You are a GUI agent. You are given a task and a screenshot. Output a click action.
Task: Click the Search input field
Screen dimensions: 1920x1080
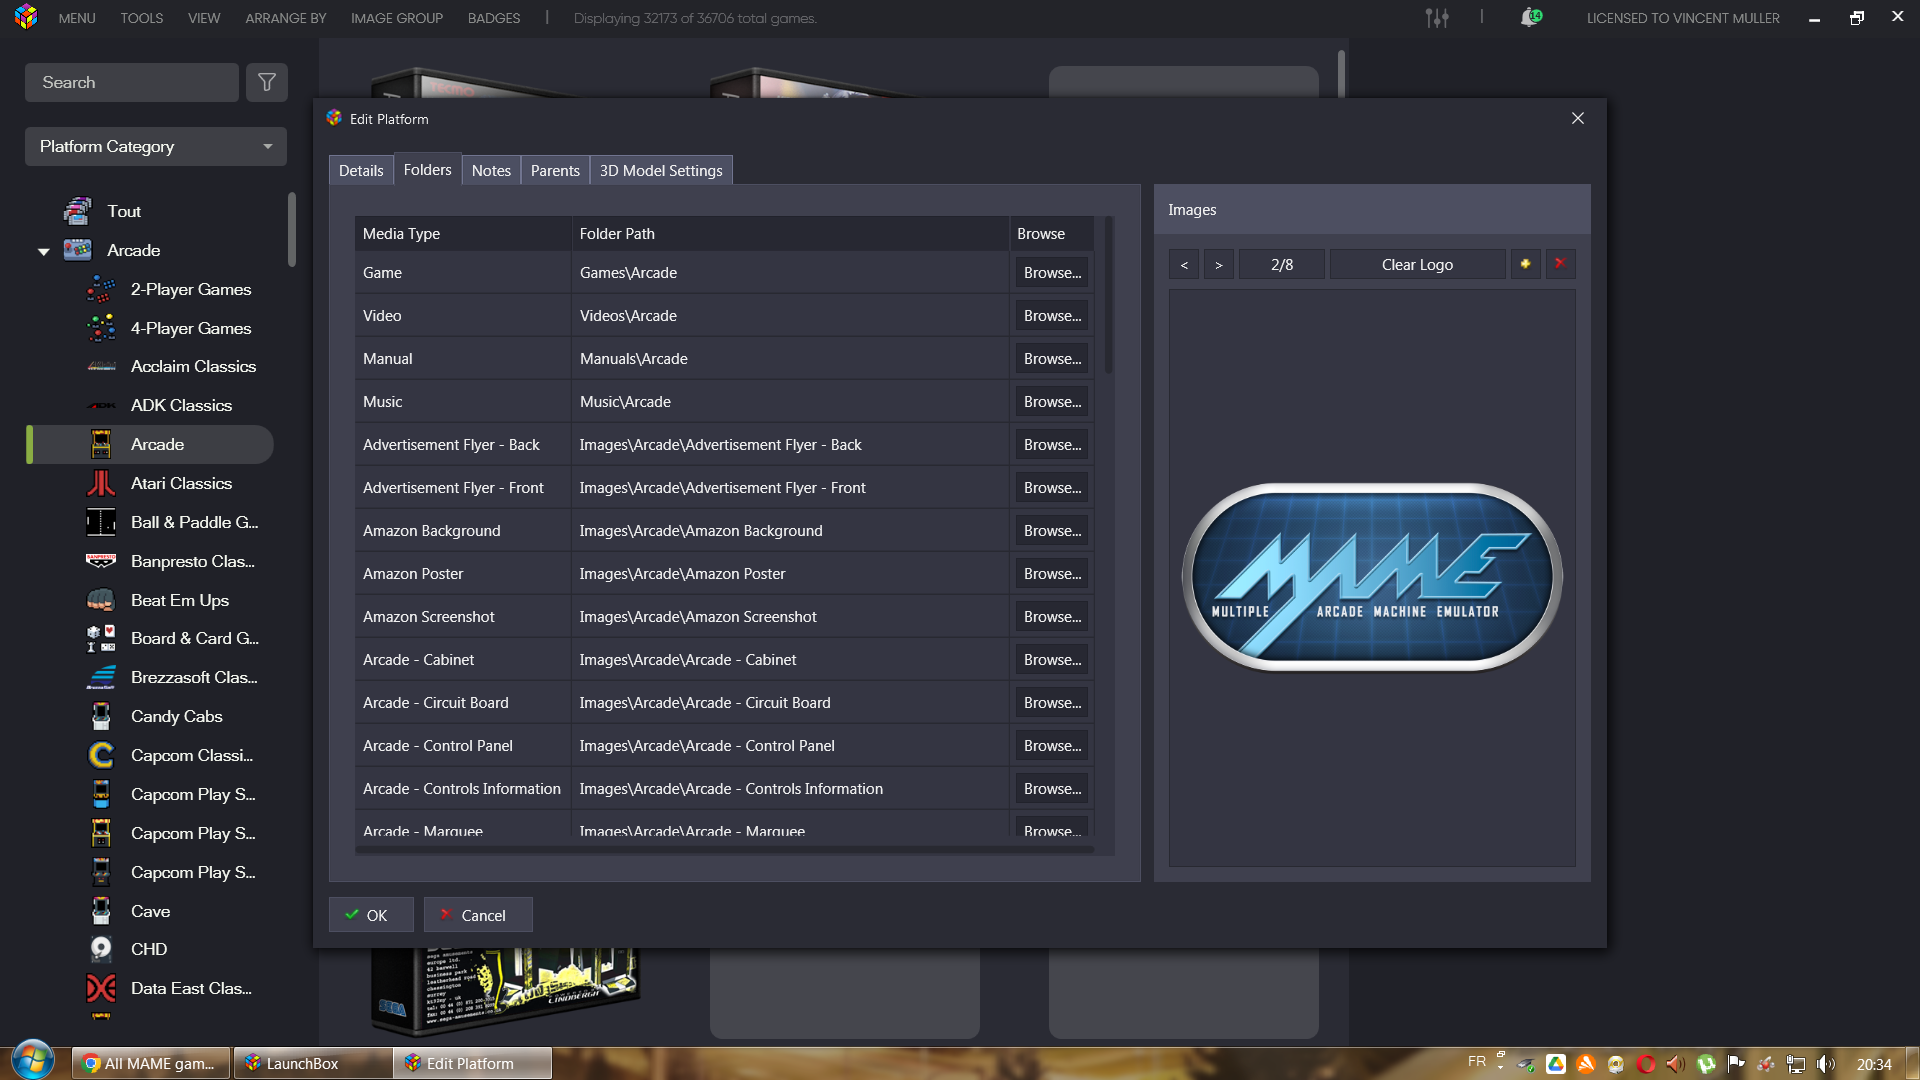(x=132, y=82)
